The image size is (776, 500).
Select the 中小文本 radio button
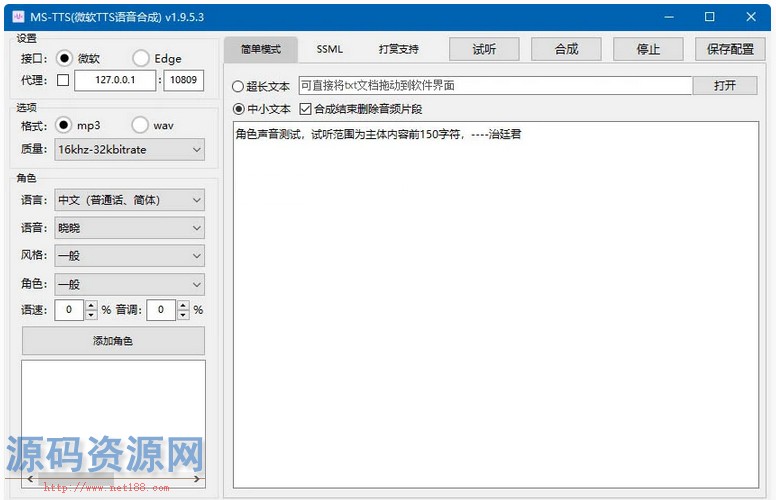pos(239,109)
